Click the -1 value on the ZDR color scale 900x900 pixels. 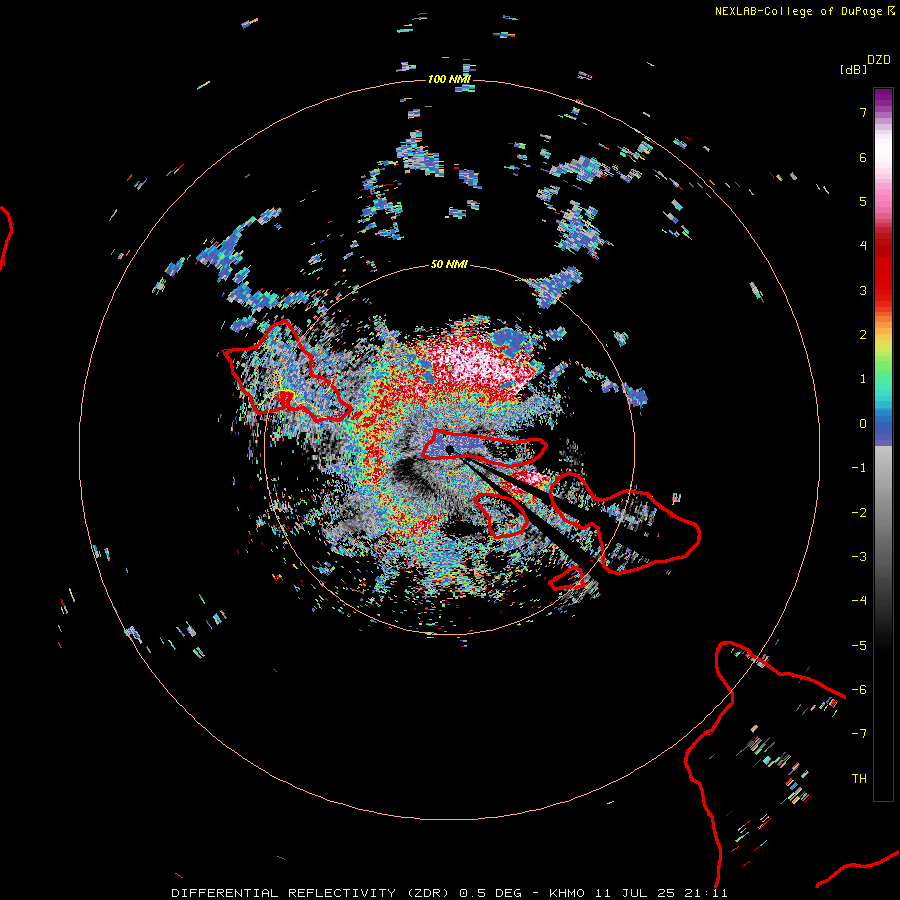(859, 468)
